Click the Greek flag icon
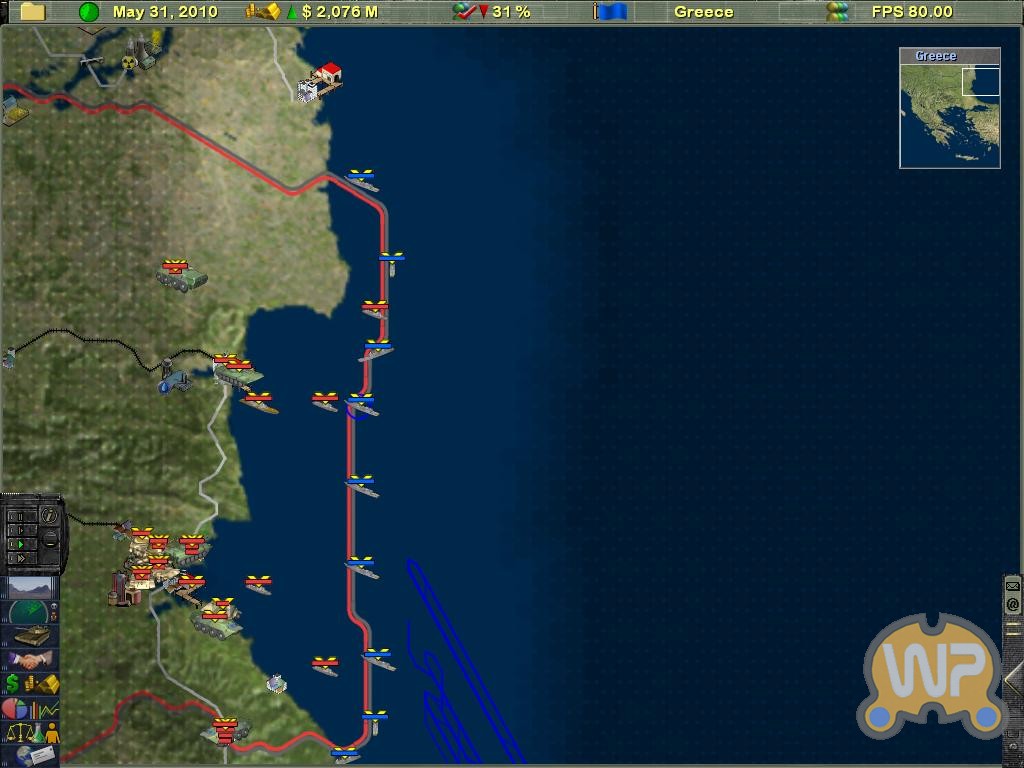The image size is (1024, 768). click(x=609, y=12)
